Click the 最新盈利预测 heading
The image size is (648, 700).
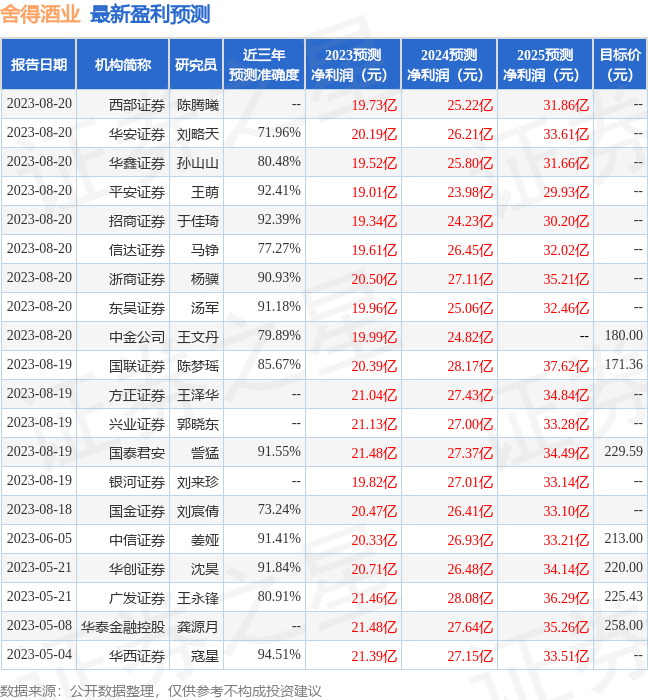150,15
